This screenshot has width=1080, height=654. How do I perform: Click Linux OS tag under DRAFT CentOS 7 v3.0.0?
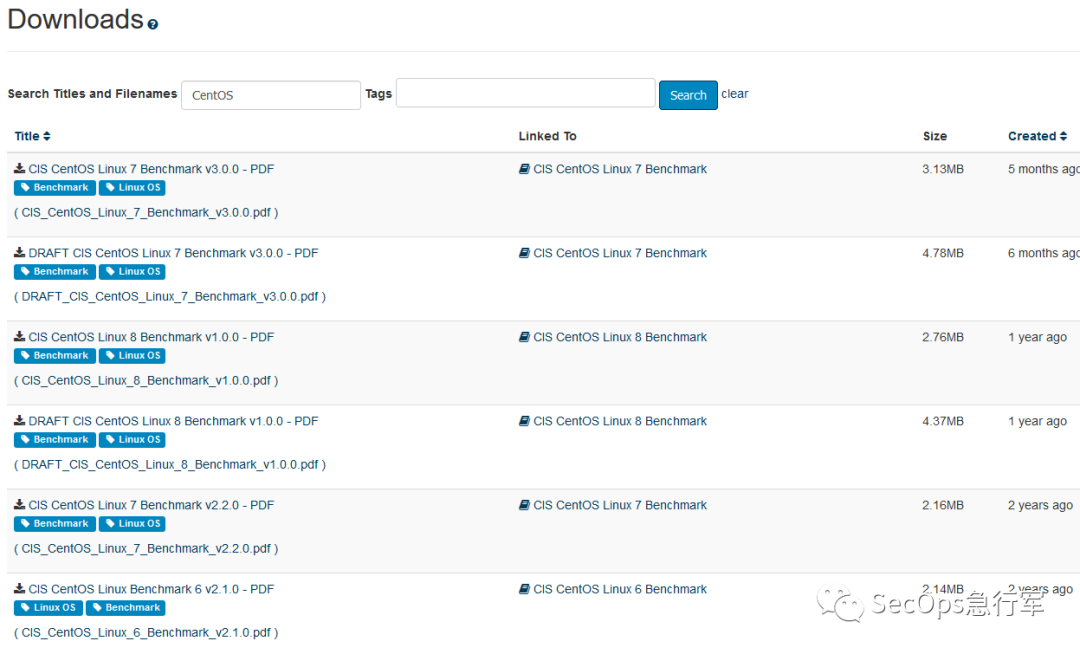[132, 272]
